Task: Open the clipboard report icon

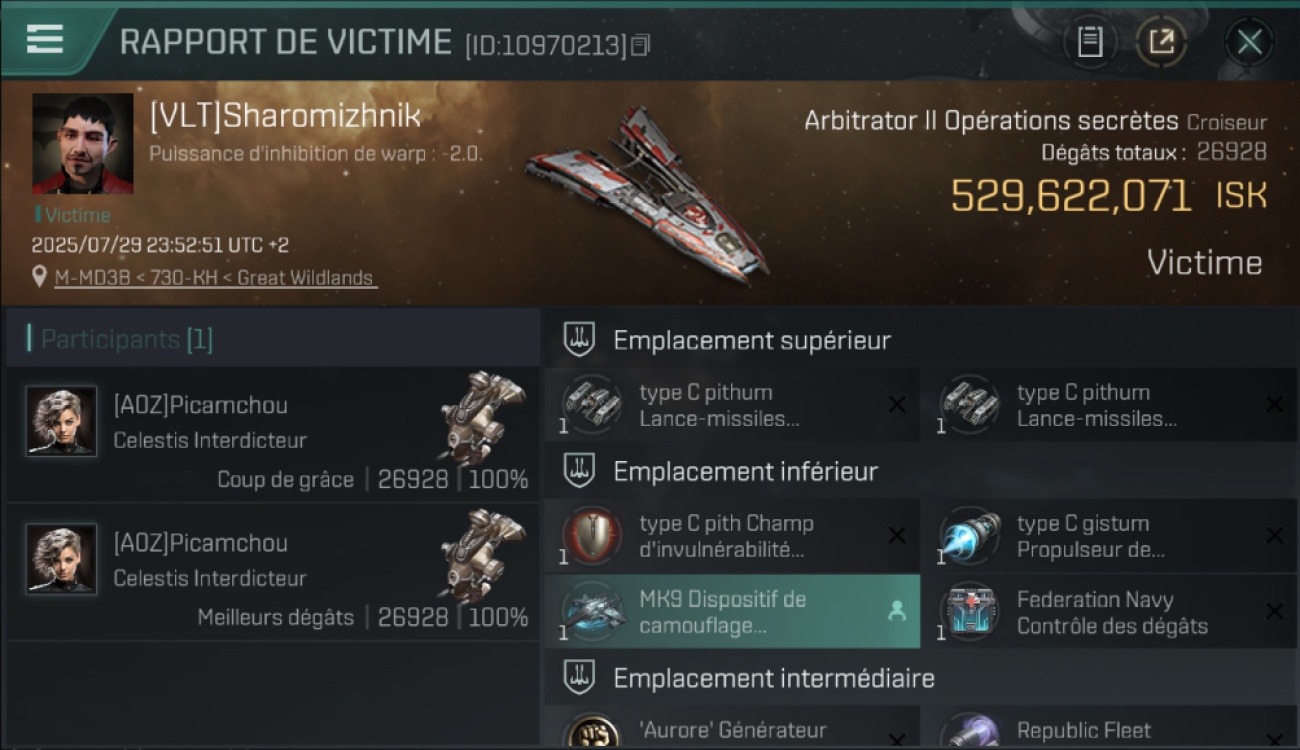Action: pos(1090,42)
